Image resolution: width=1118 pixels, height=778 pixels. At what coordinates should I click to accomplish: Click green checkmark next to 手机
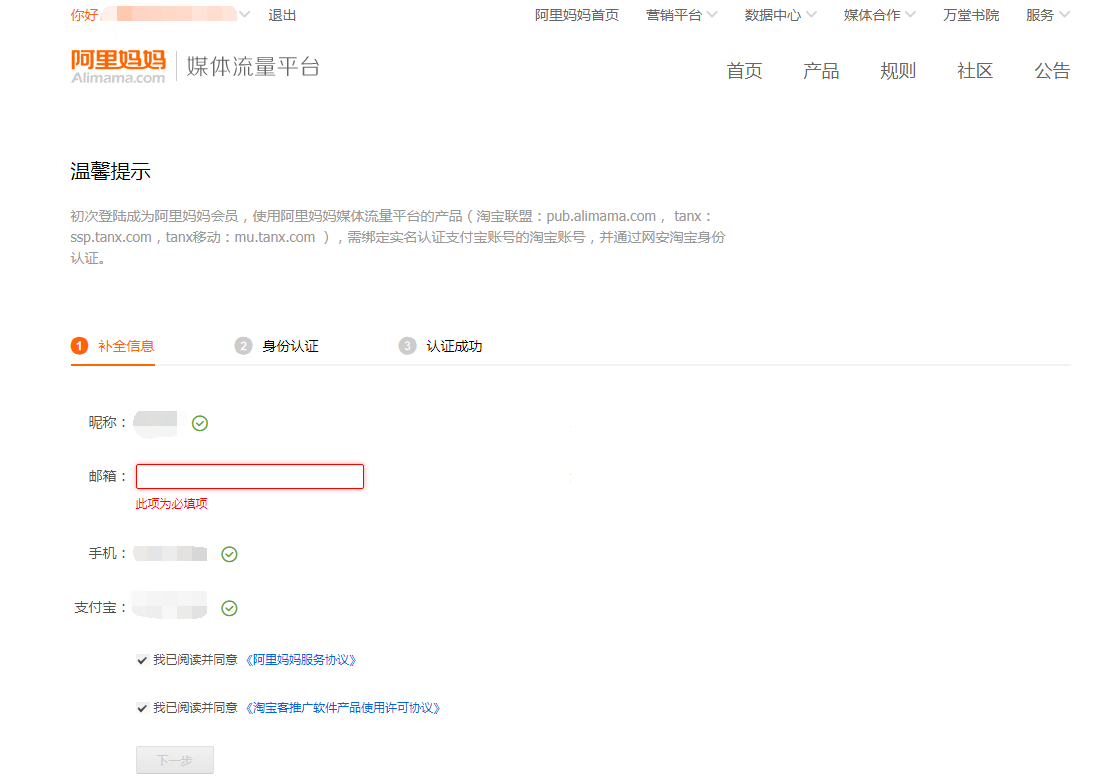[x=229, y=554]
